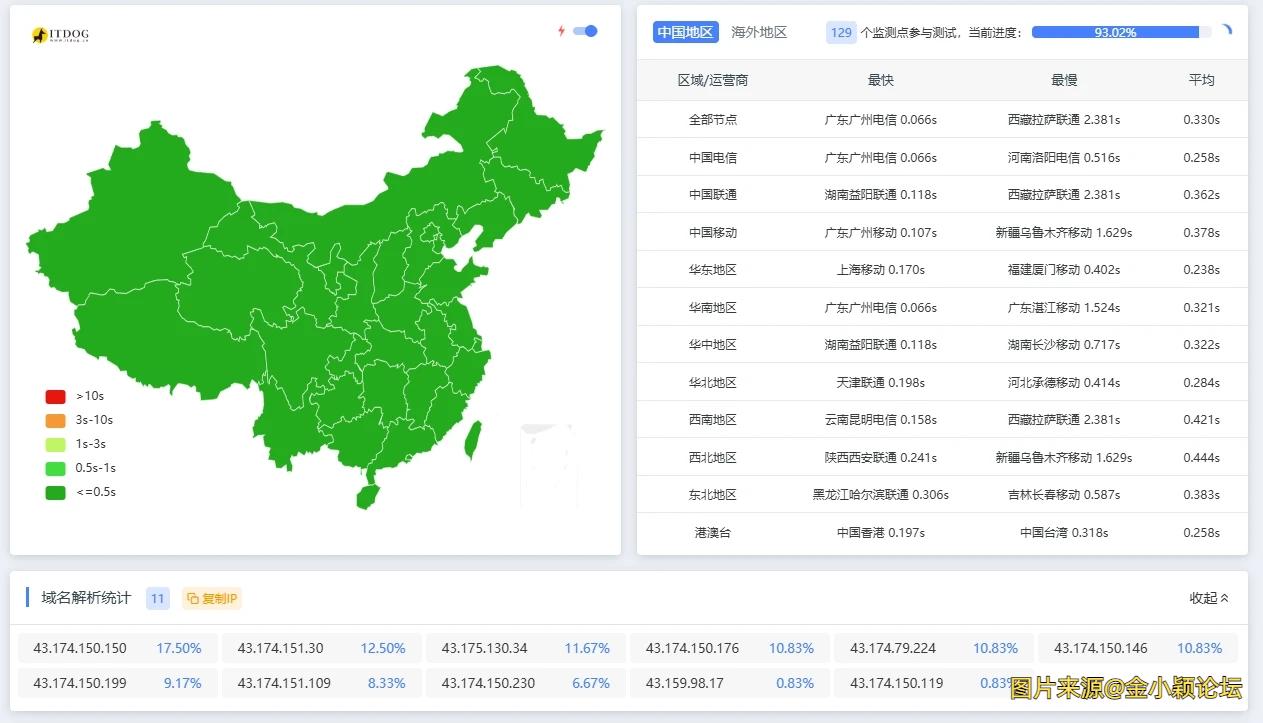This screenshot has height=723, width=1263.
Task: Toggle the blue switch above the map
Action: coord(585,31)
